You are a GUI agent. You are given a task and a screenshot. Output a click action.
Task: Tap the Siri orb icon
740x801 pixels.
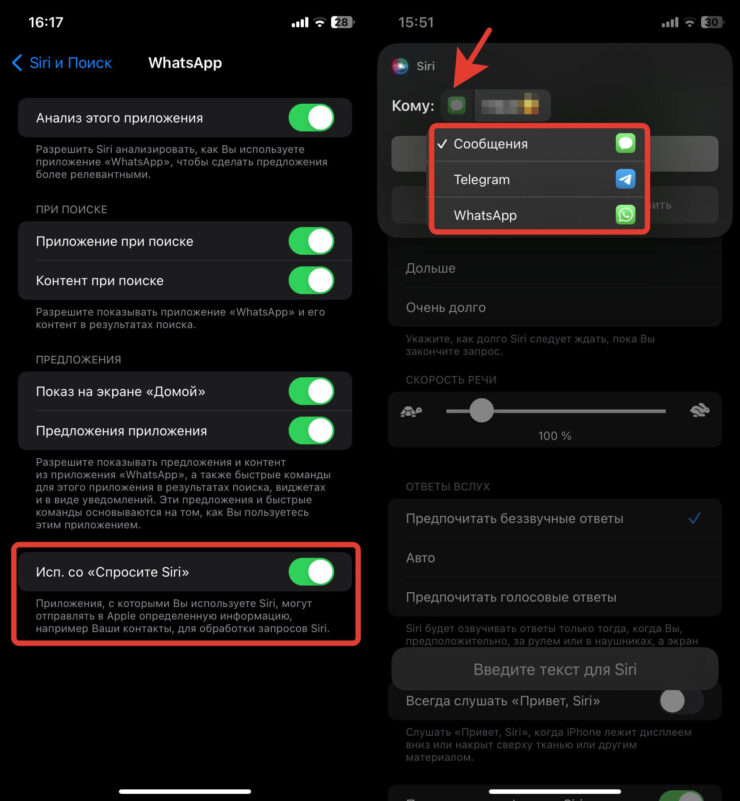tap(400, 66)
